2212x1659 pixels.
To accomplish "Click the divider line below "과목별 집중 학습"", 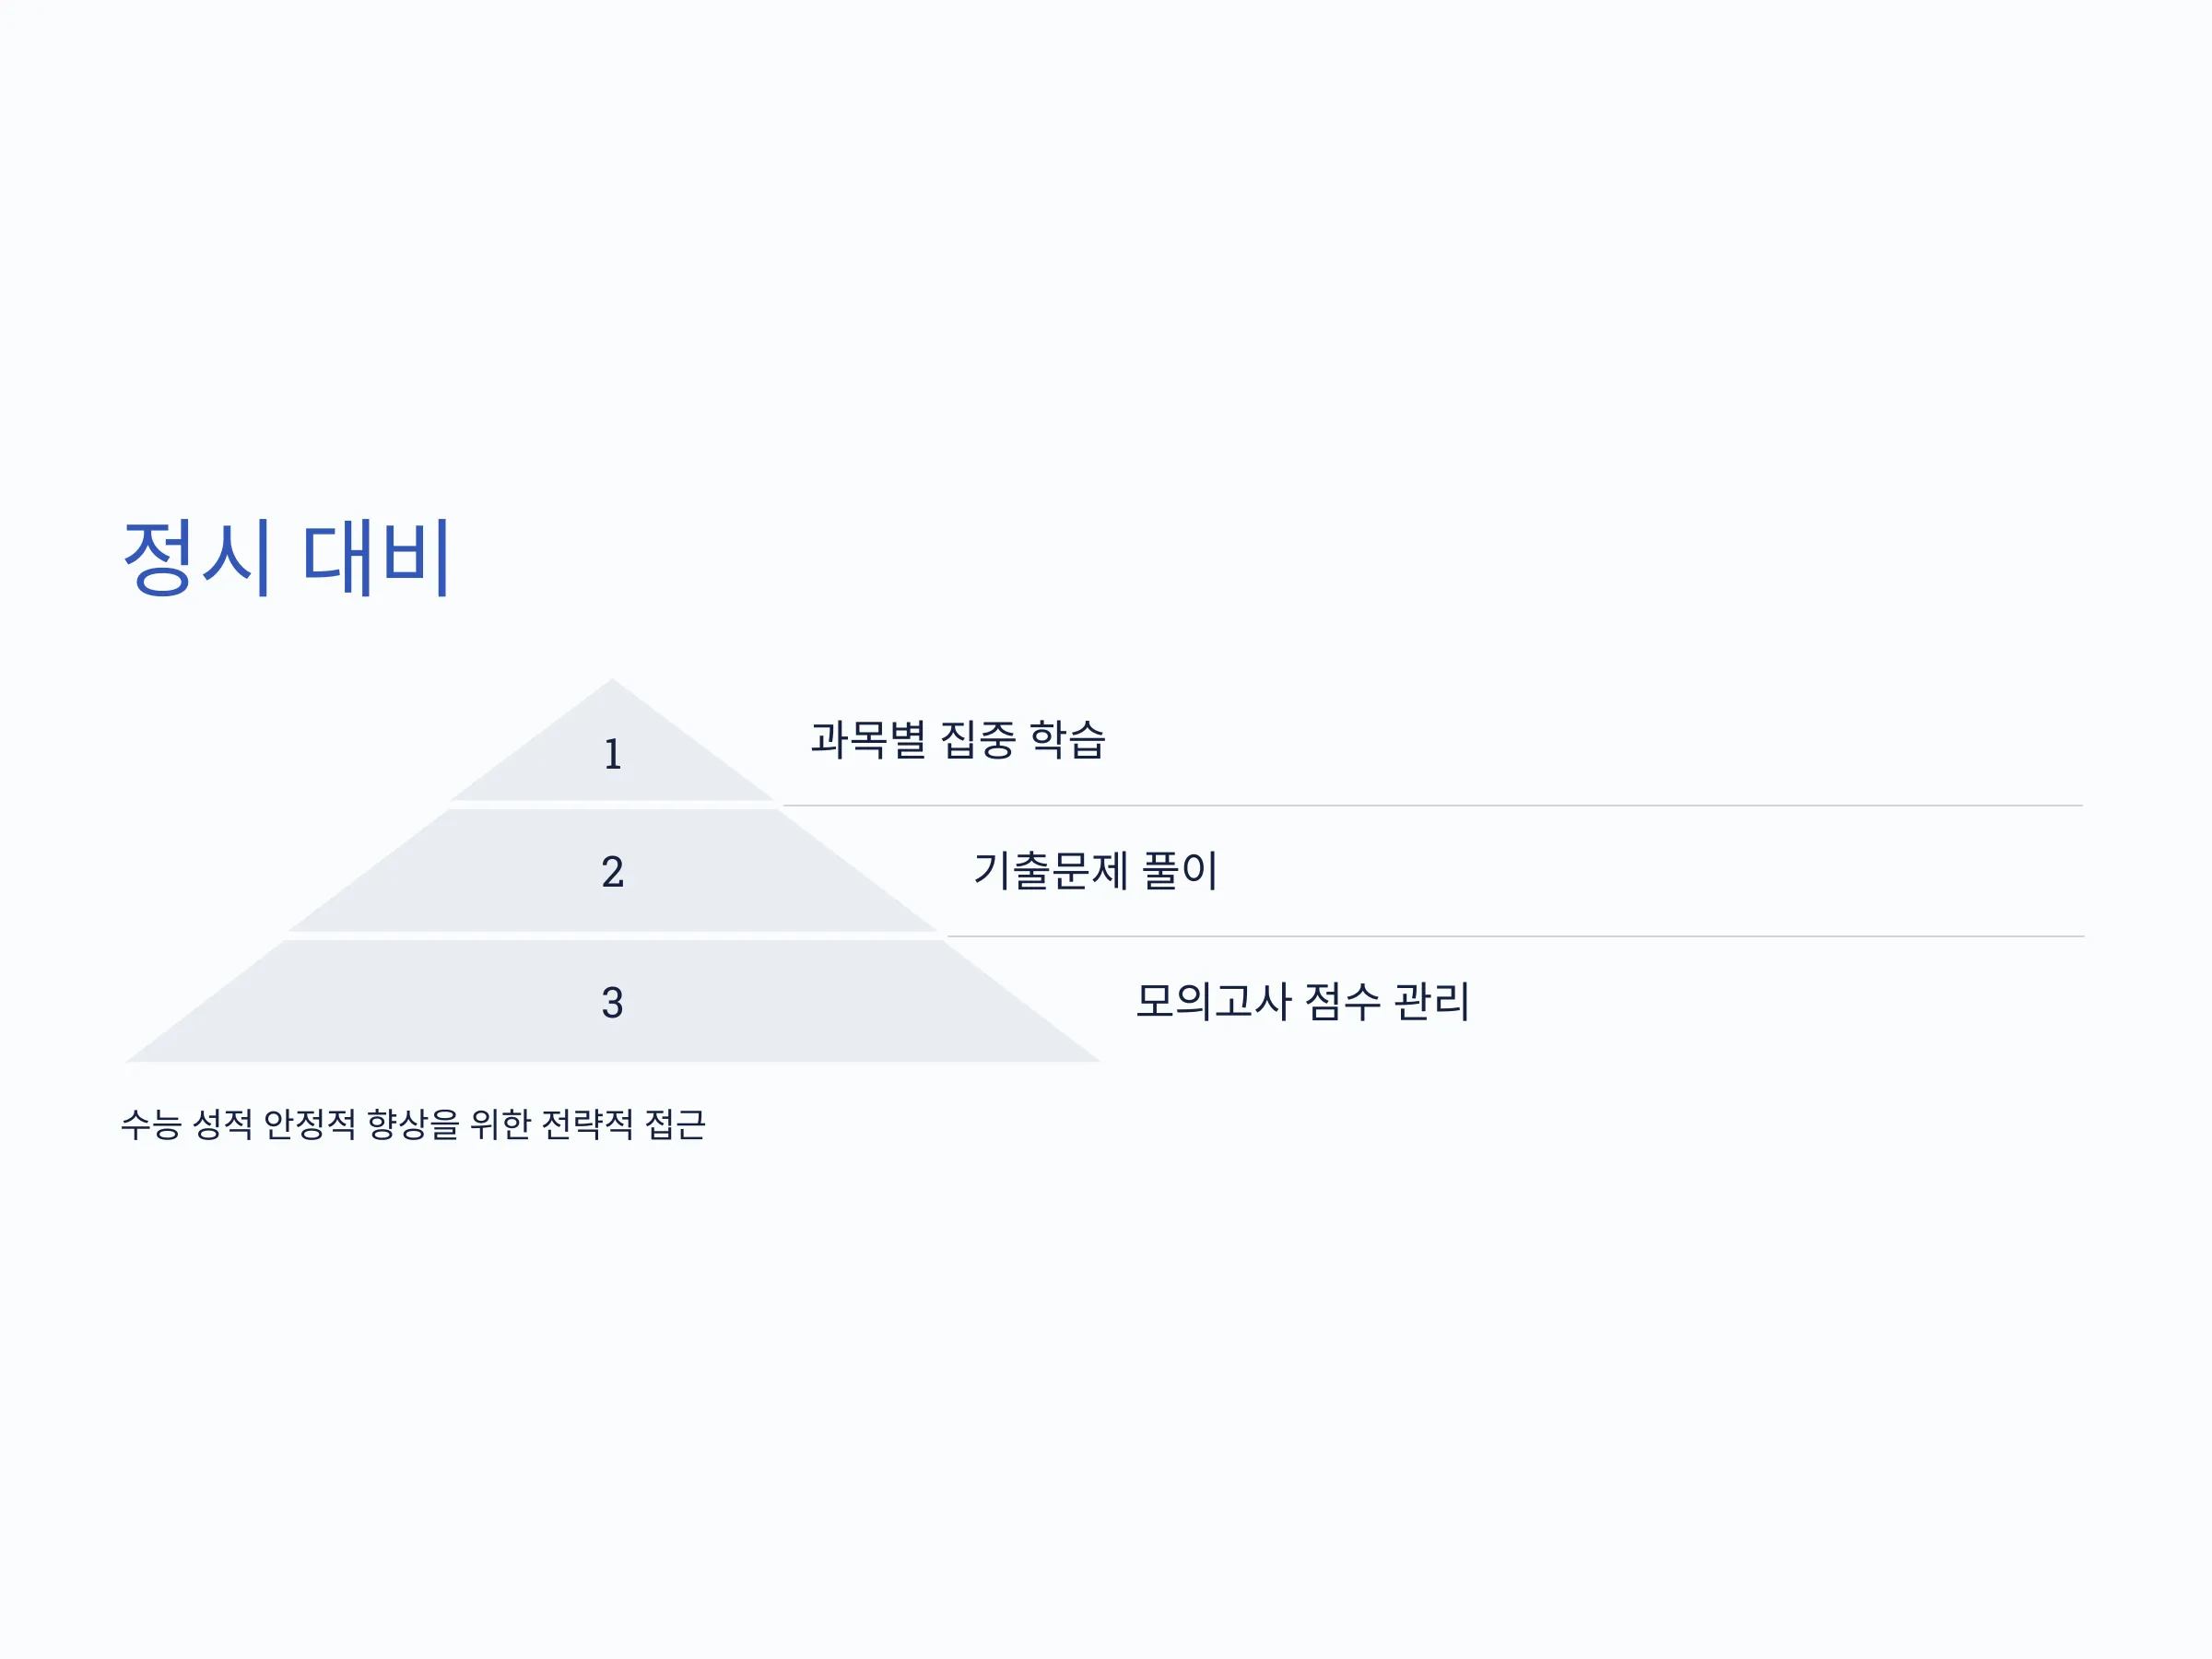I will [x=1432, y=805].
